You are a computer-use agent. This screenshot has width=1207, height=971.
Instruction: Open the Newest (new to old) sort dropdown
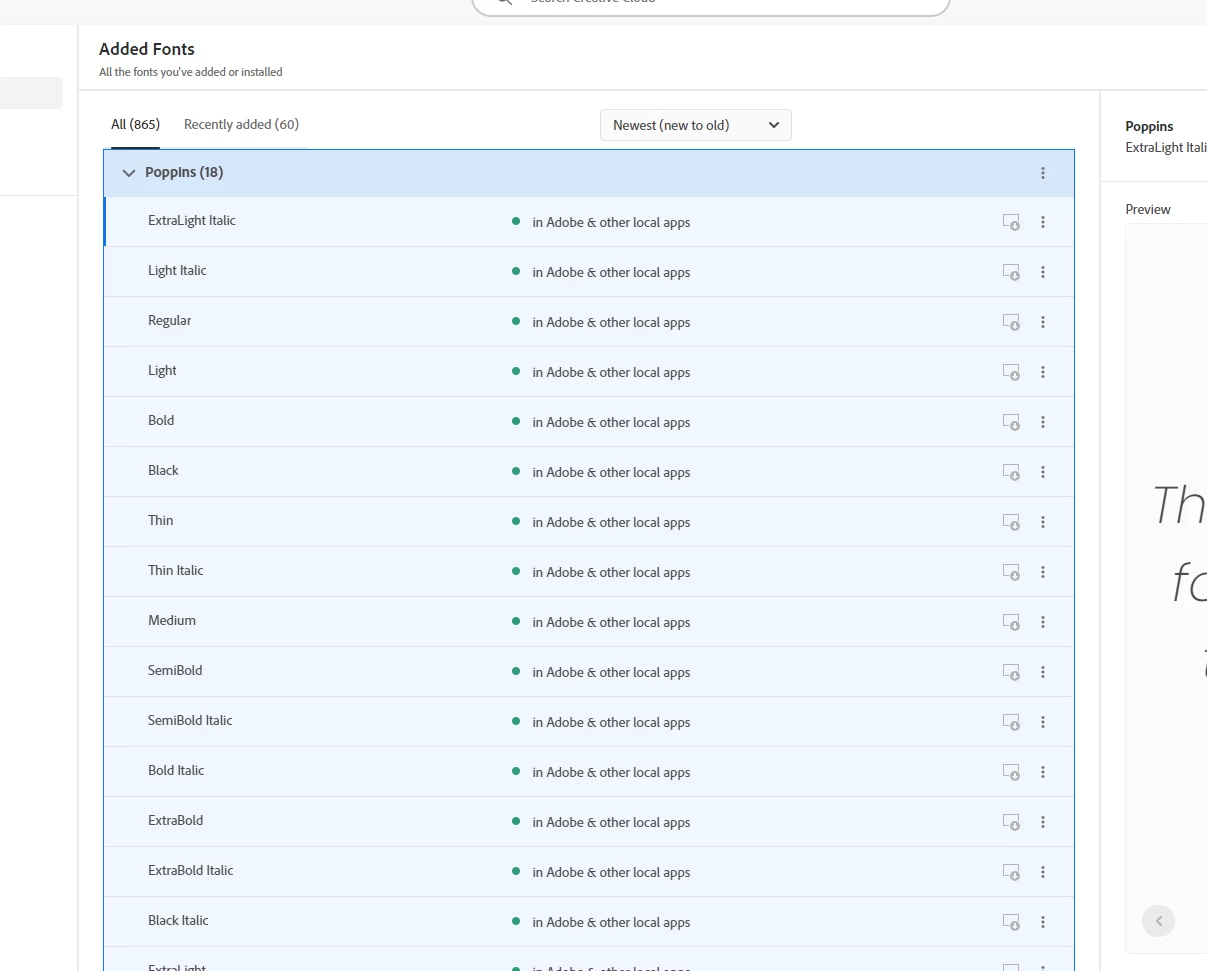point(696,125)
